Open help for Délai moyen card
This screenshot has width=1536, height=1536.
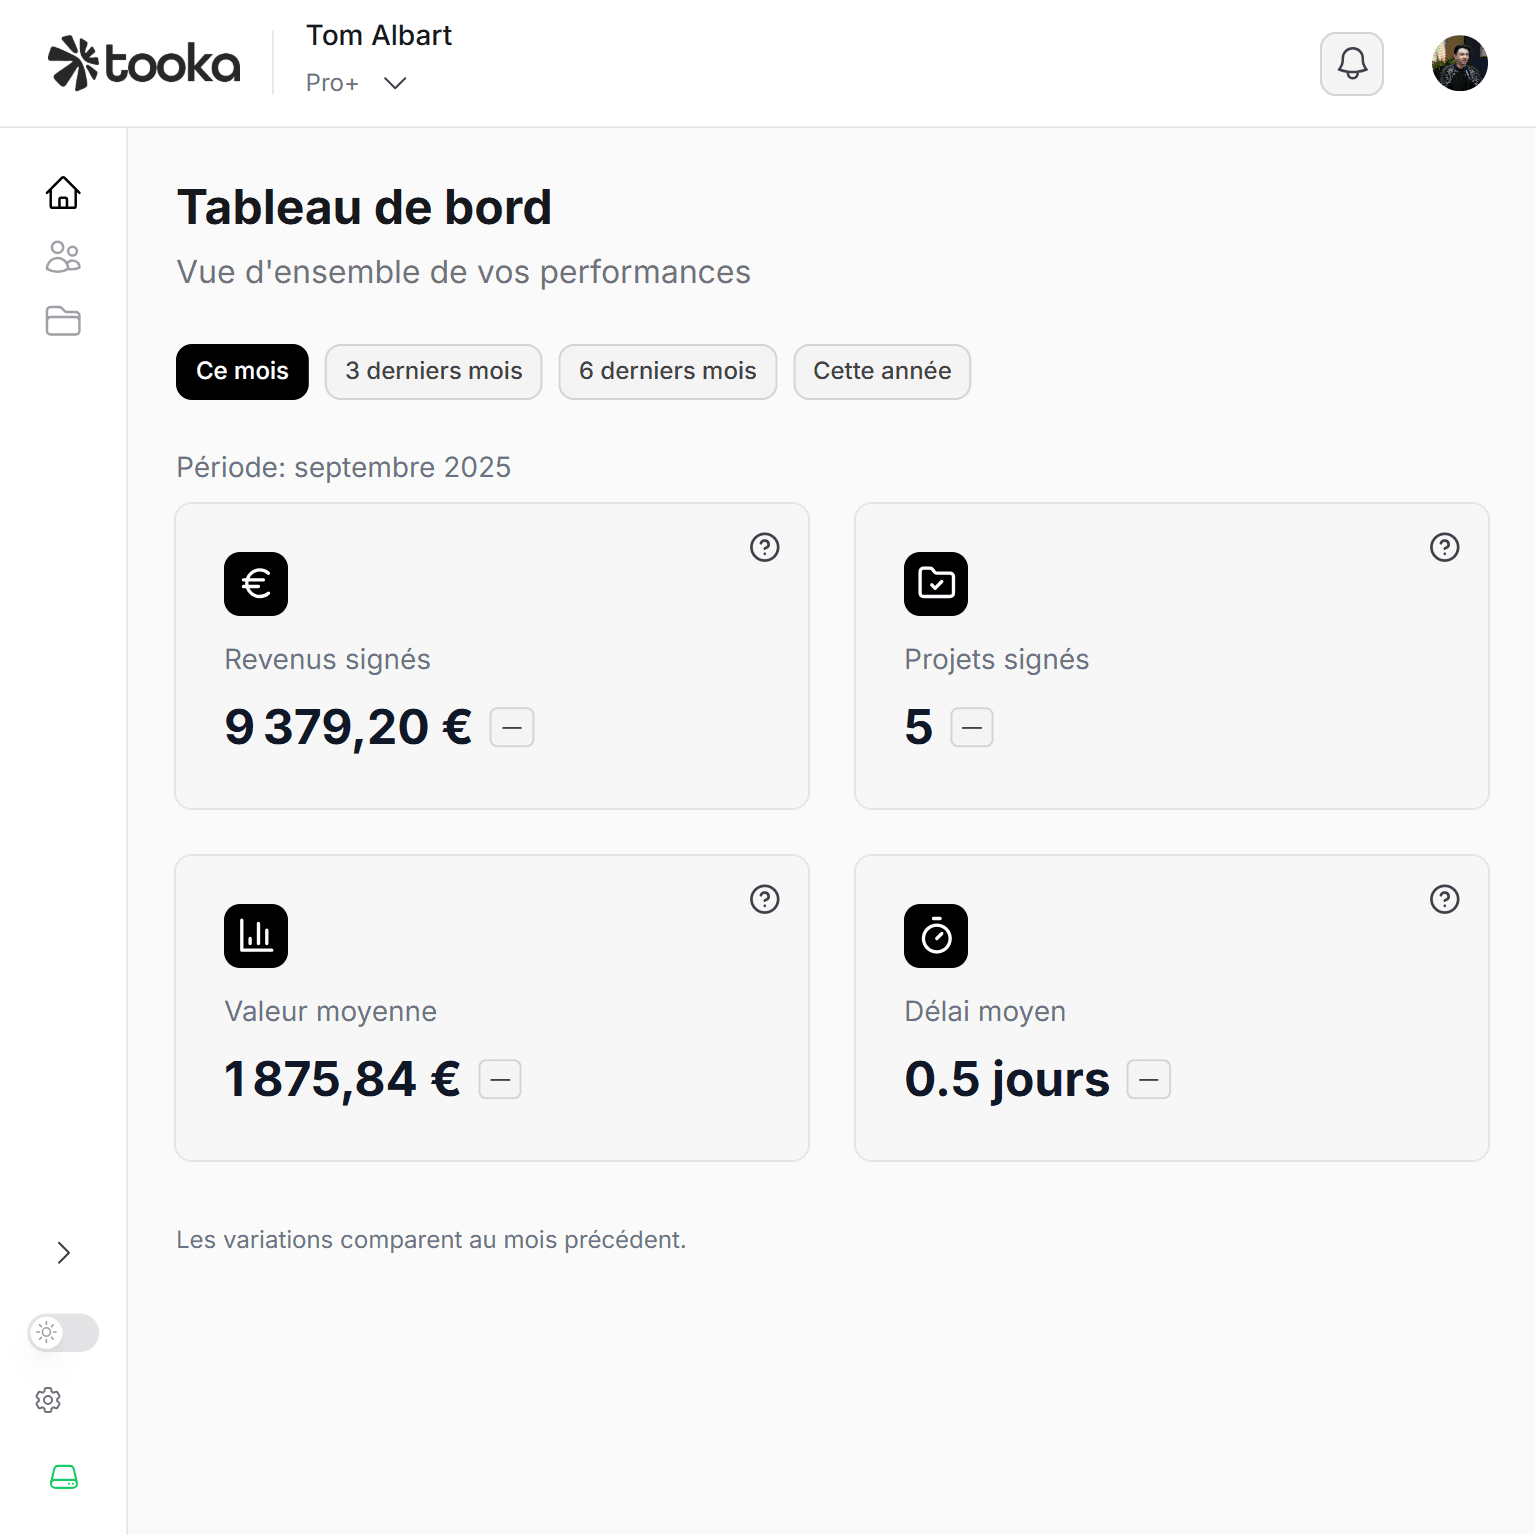pos(1444,899)
